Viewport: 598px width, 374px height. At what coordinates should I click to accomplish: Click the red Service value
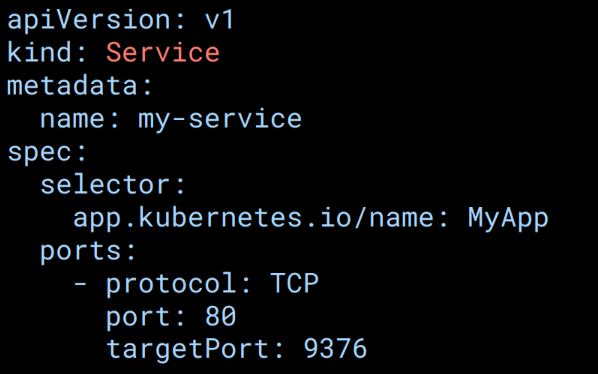[163, 52]
